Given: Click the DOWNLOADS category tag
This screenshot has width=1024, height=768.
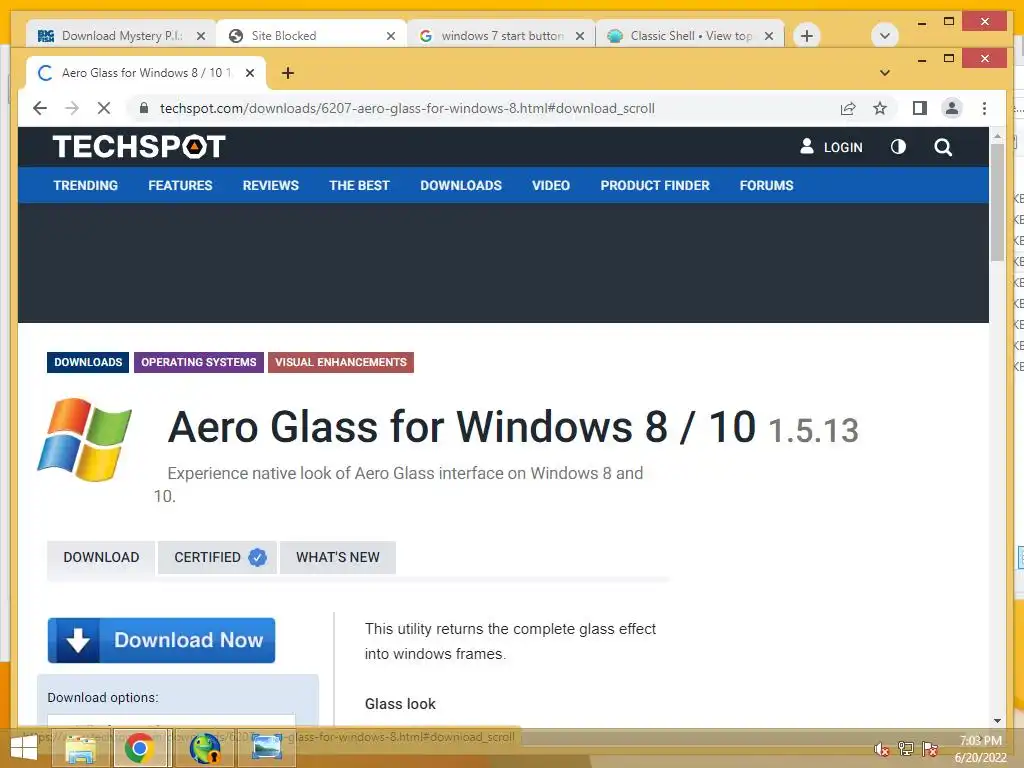Looking at the screenshot, I should 88,362.
